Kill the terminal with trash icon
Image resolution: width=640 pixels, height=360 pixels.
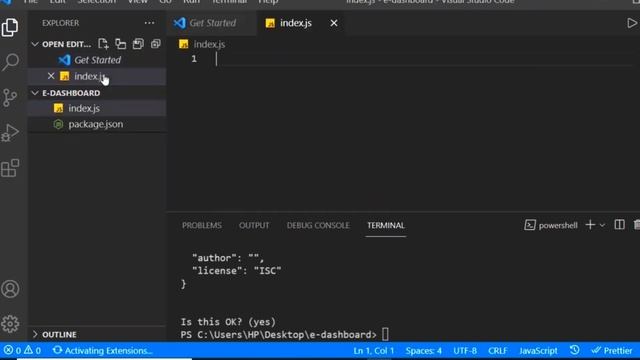click(636, 225)
